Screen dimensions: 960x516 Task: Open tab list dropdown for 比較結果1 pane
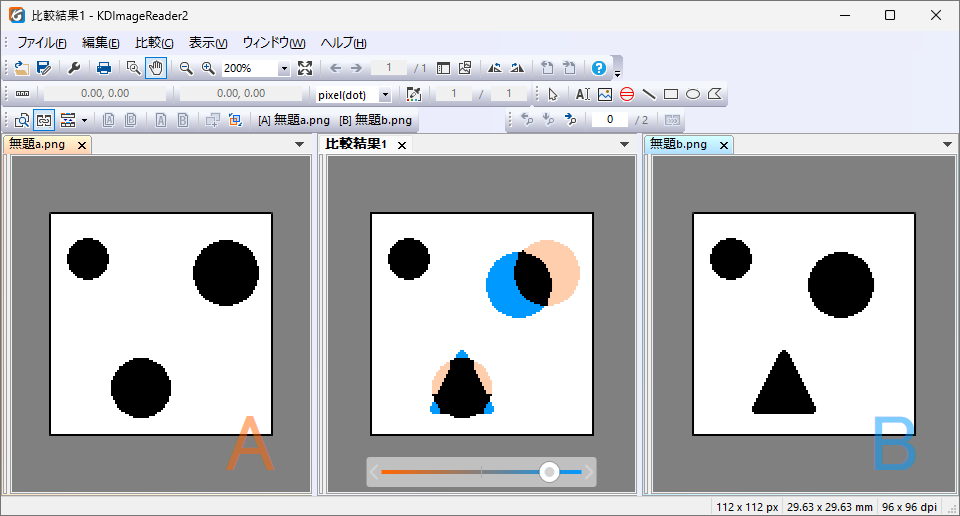(x=624, y=144)
